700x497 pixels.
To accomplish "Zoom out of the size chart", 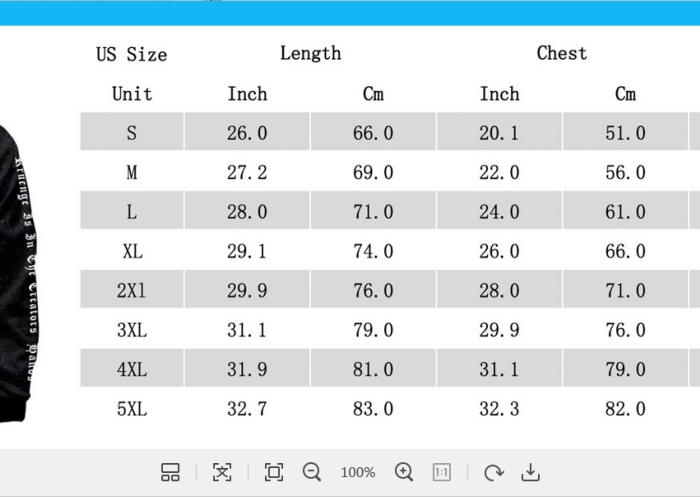I will point(312,472).
